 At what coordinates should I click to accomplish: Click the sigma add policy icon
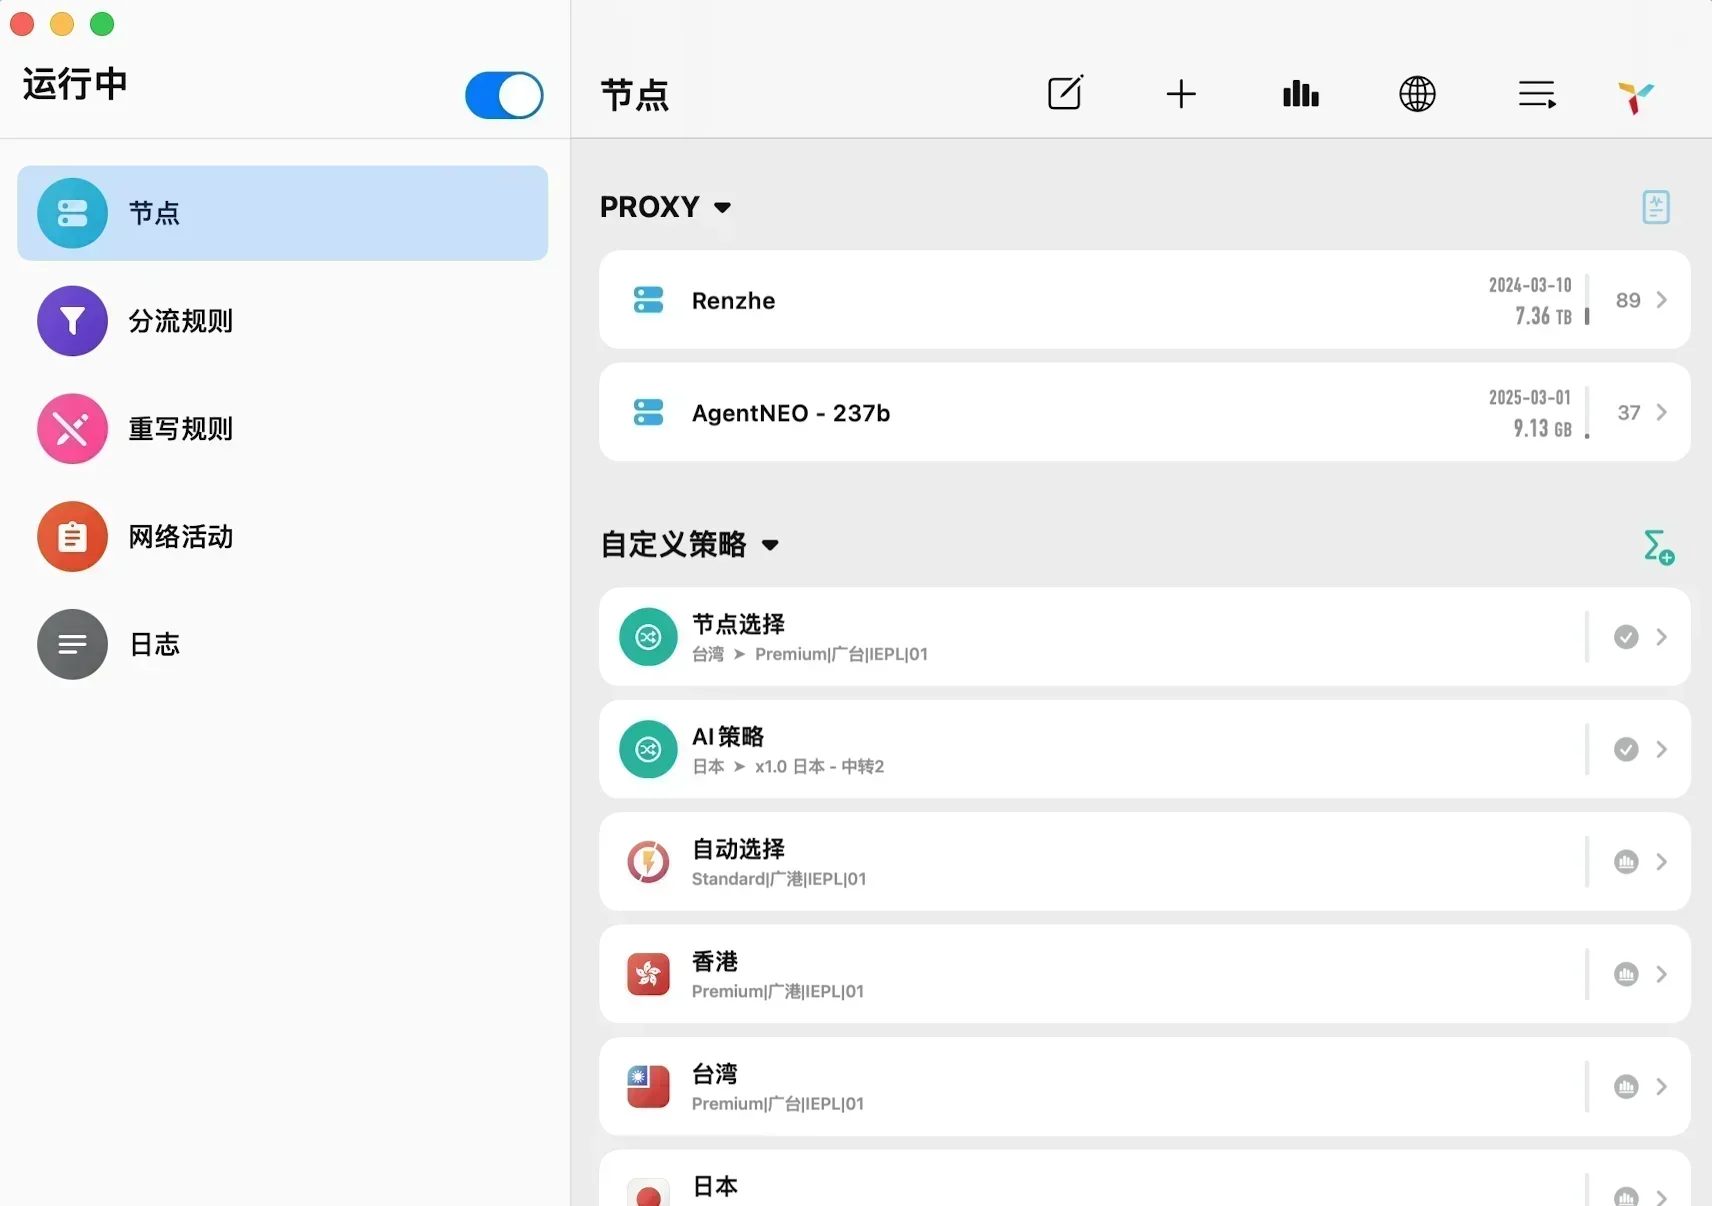(x=1659, y=547)
